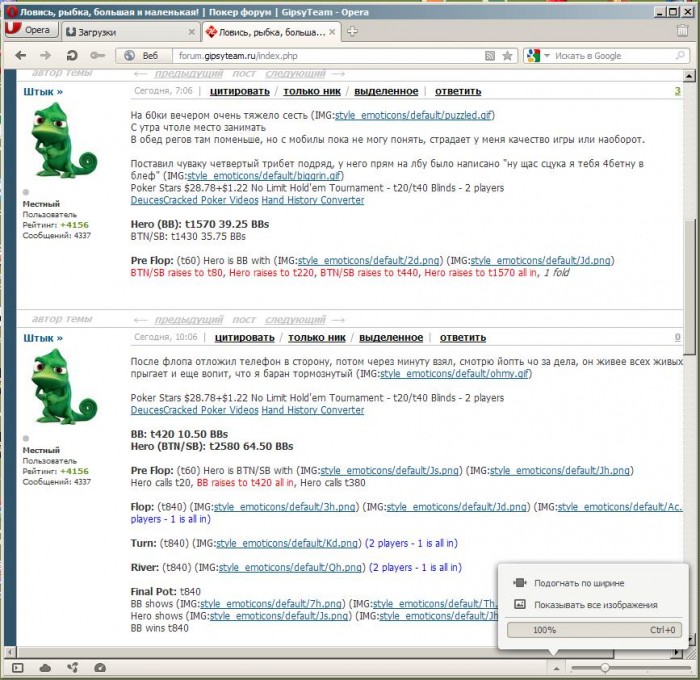The width and height of the screenshot is (700, 680).
Task: Focus the address bar forum.gipsyteam.ru
Action: point(327,56)
